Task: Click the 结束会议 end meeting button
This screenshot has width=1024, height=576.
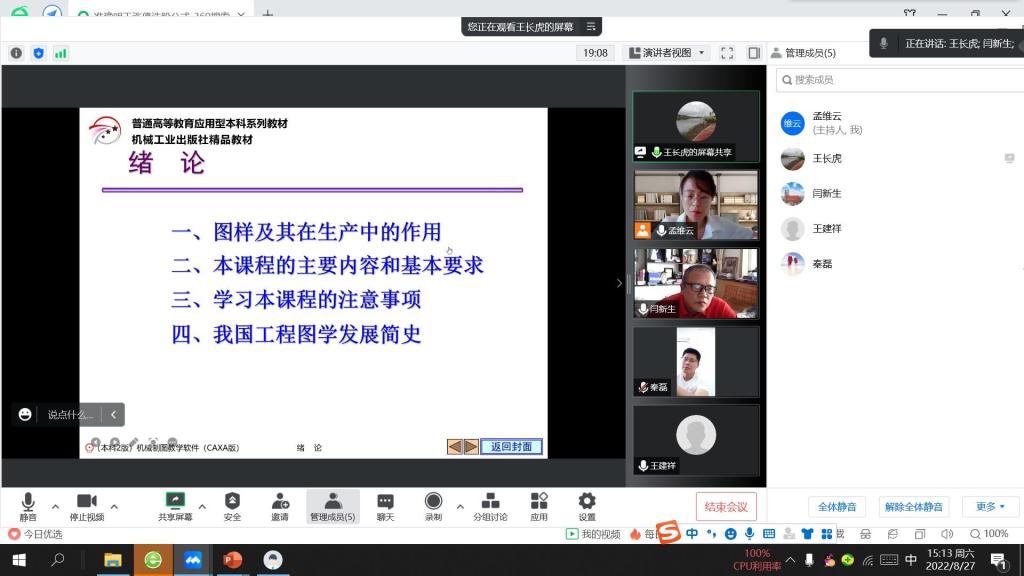Action: click(726, 507)
